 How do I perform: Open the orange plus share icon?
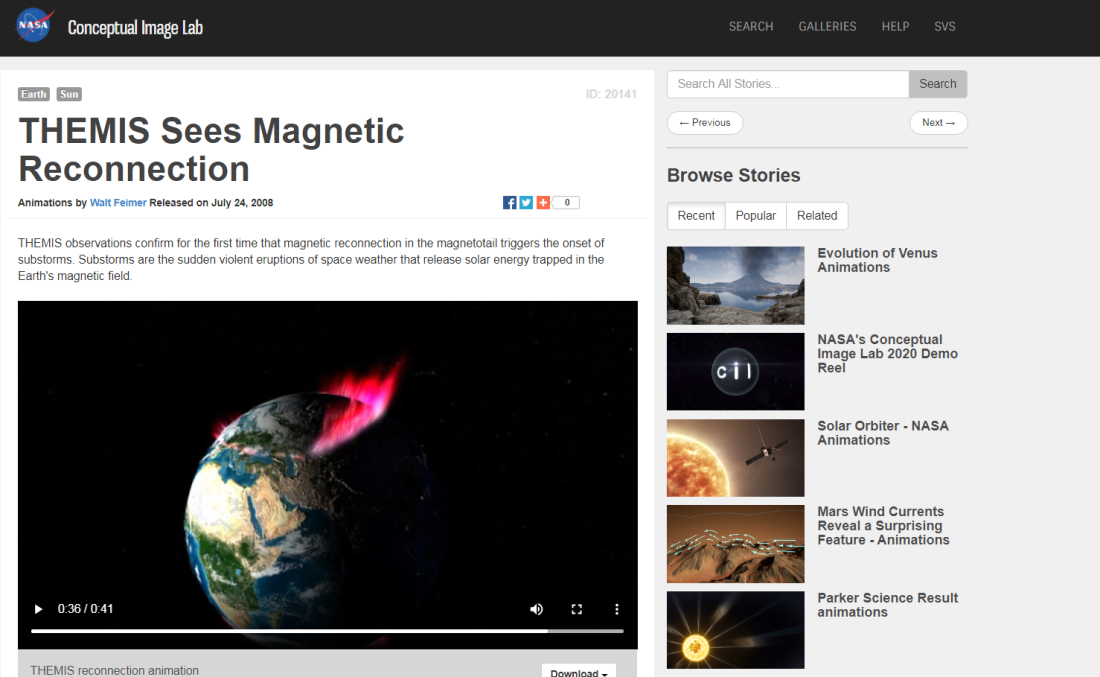coord(543,203)
